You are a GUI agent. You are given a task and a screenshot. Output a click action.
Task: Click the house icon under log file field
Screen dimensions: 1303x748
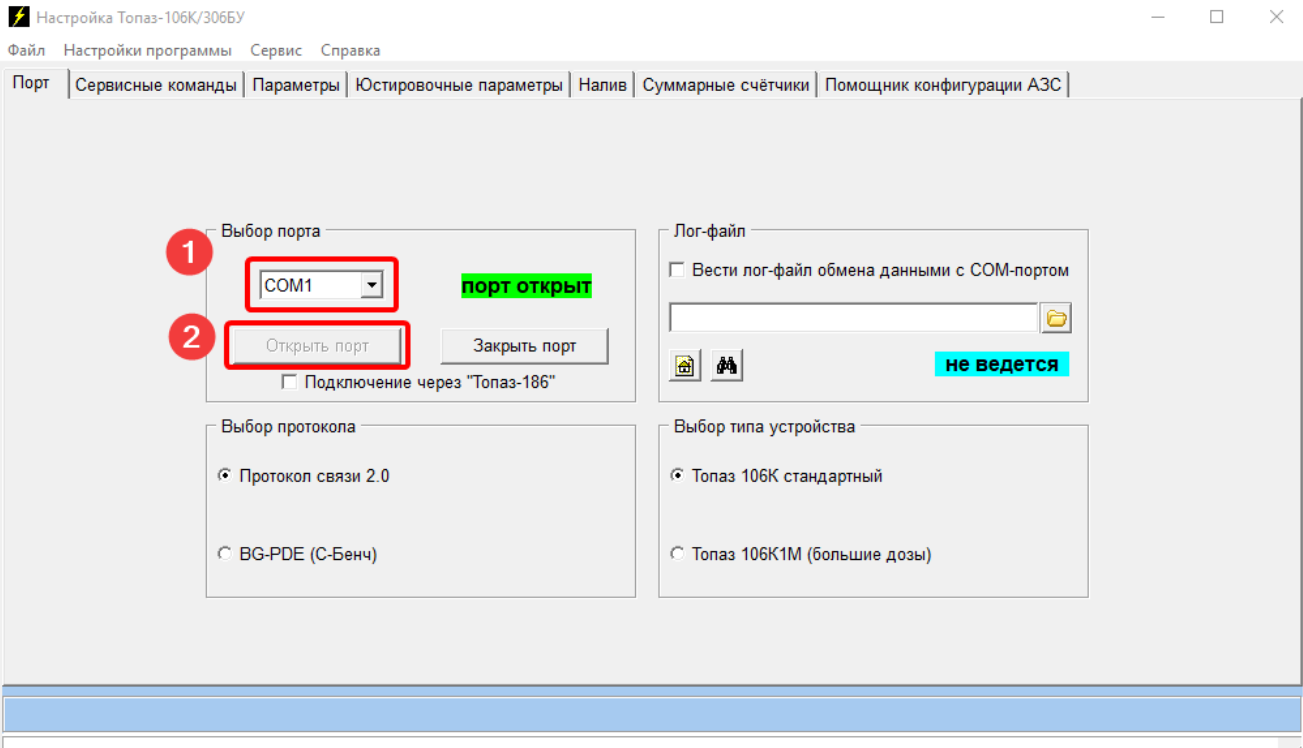685,366
